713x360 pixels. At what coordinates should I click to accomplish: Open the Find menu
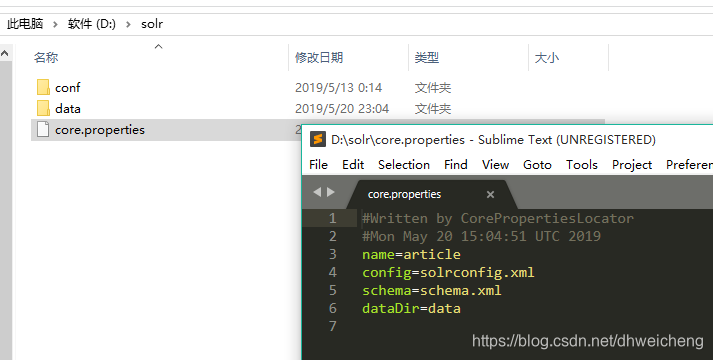456,165
